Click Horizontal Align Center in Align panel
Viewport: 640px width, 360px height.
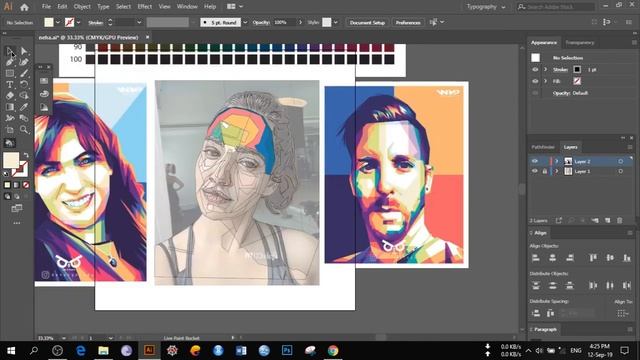tap(553, 258)
